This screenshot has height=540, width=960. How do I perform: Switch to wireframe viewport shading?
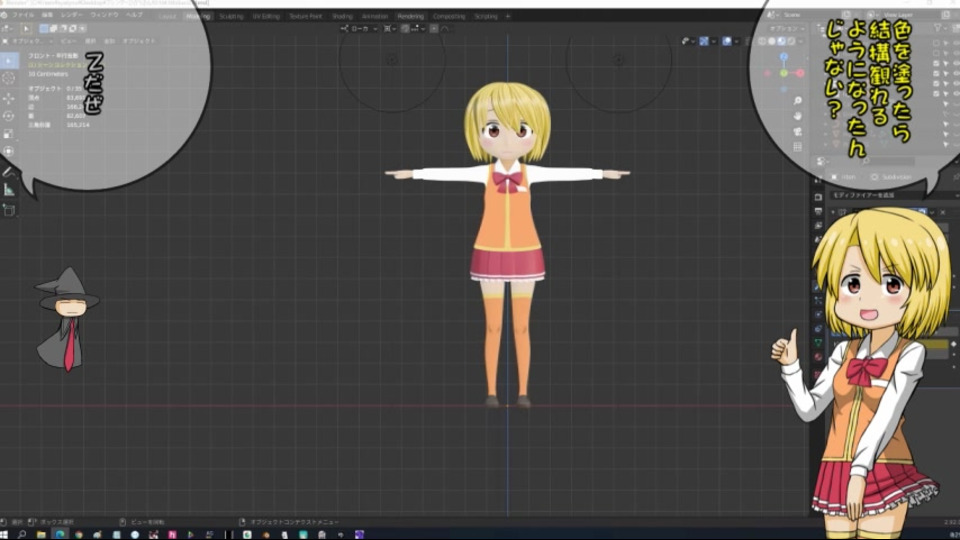(762, 41)
